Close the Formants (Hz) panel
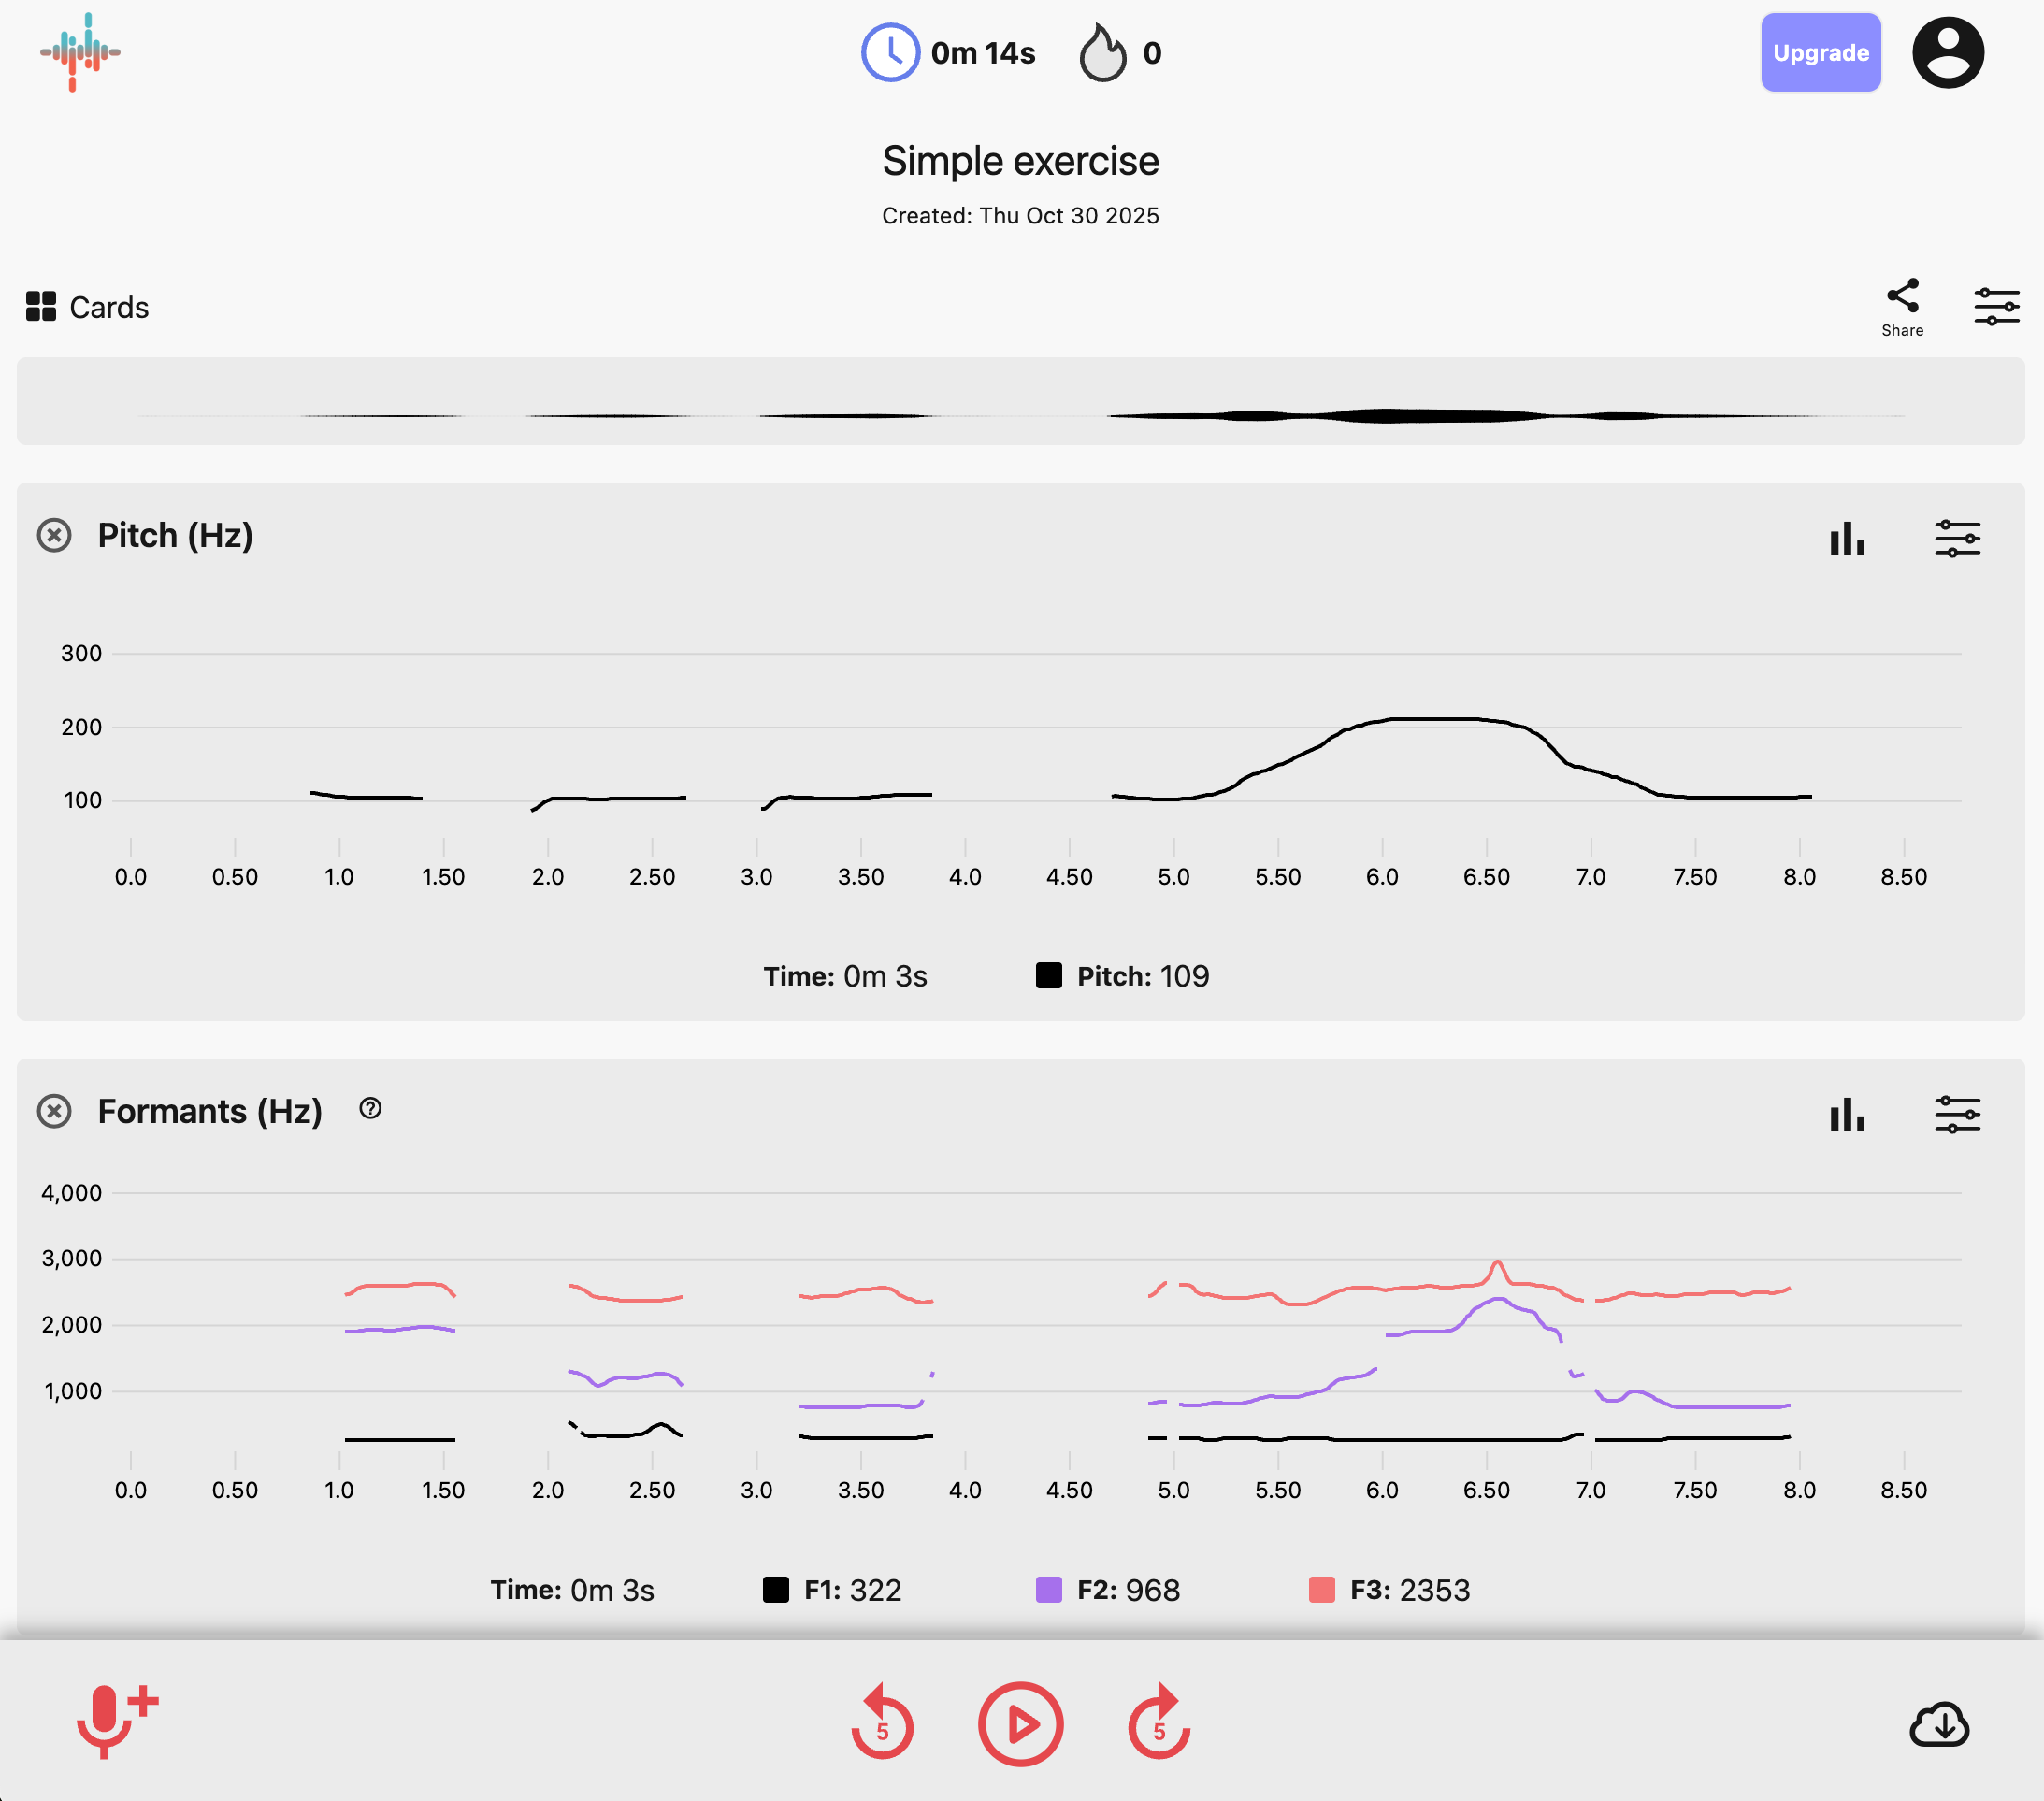This screenshot has height=1801, width=2044. [54, 1111]
